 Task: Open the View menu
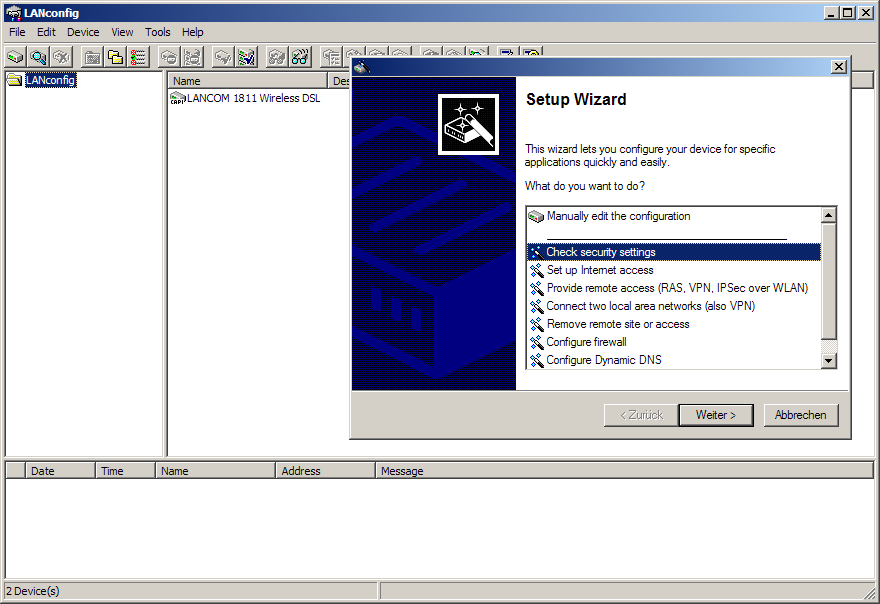(x=122, y=32)
